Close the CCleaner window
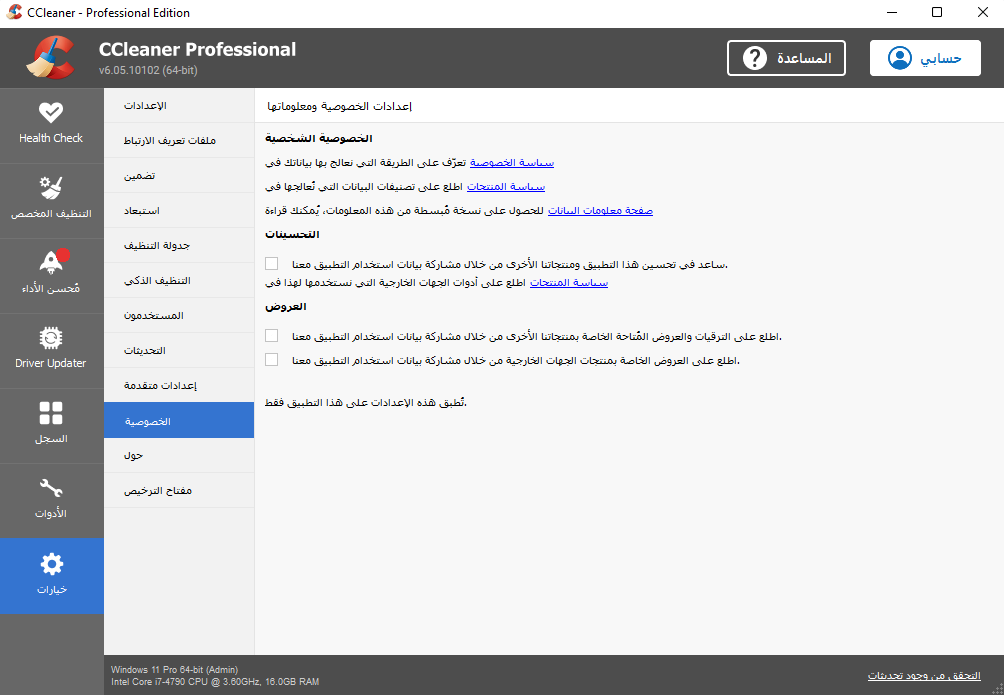The image size is (1004, 695). pos(982,13)
